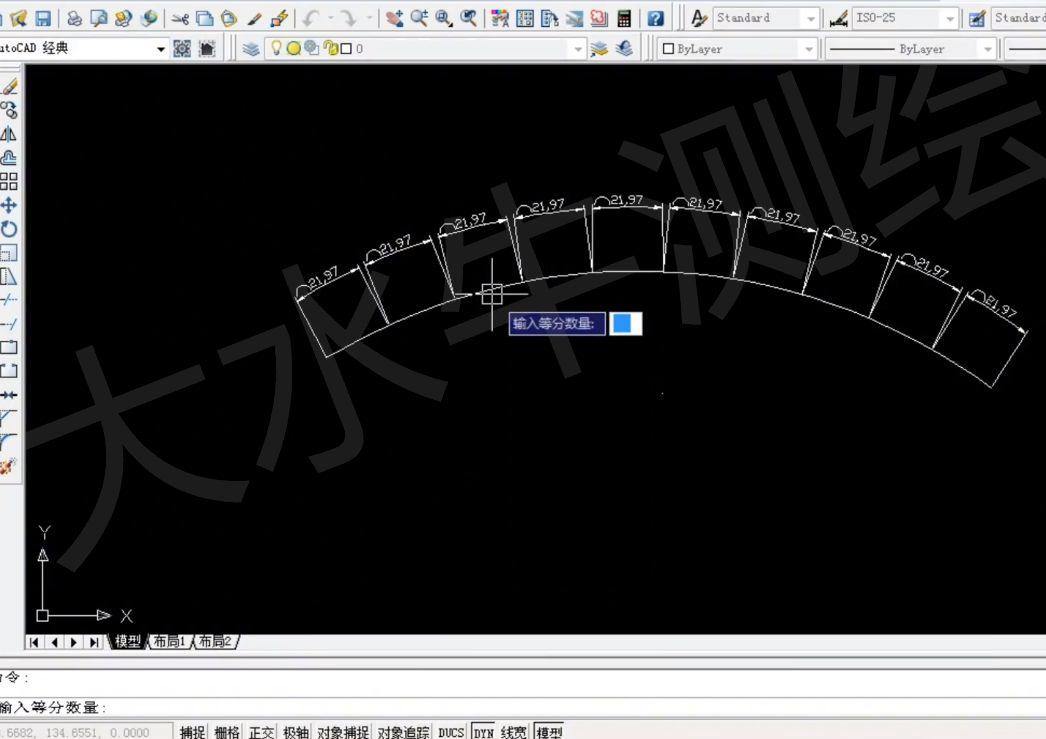Screen dimensions: 1046x739
Task: Switch to the 布局1 layout tab
Action: click(x=169, y=642)
